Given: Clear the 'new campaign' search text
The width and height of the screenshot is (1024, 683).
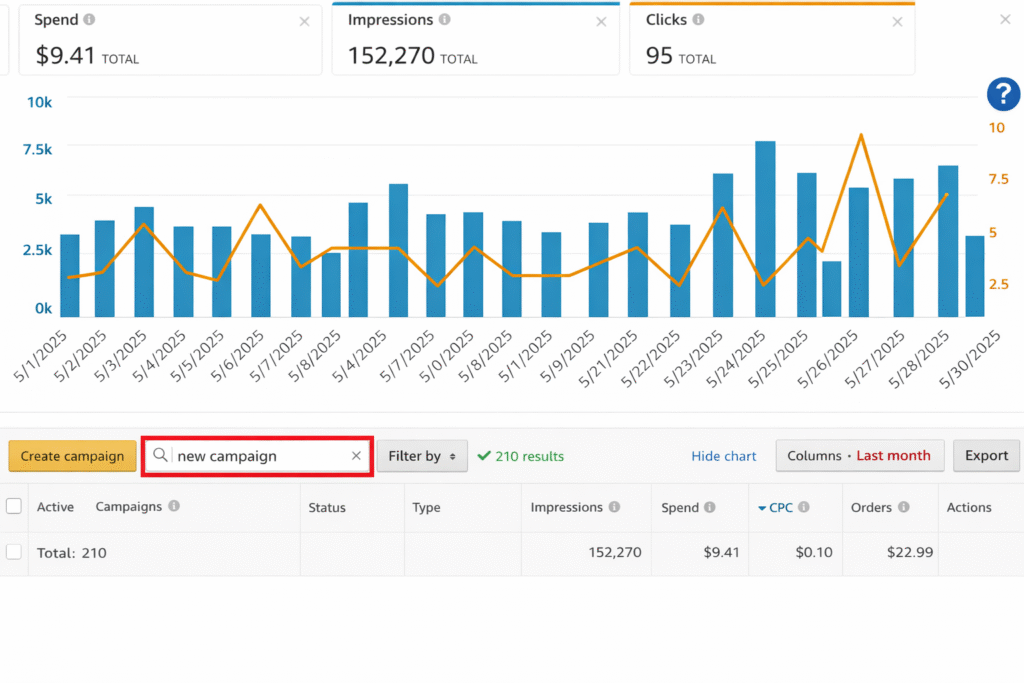Looking at the screenshot, I should 356,456.
